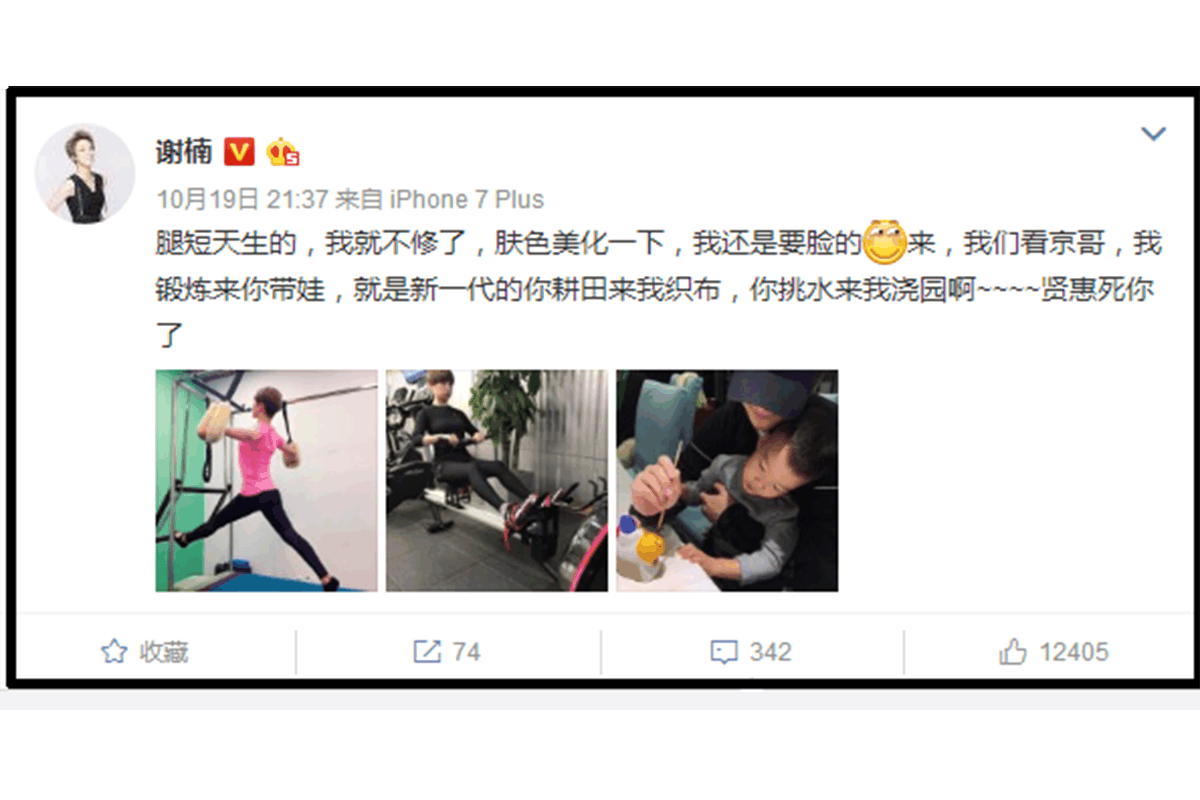1200x800 pixels.
Task: Click the smiley emoji in post text
Action: coord(884,243)
